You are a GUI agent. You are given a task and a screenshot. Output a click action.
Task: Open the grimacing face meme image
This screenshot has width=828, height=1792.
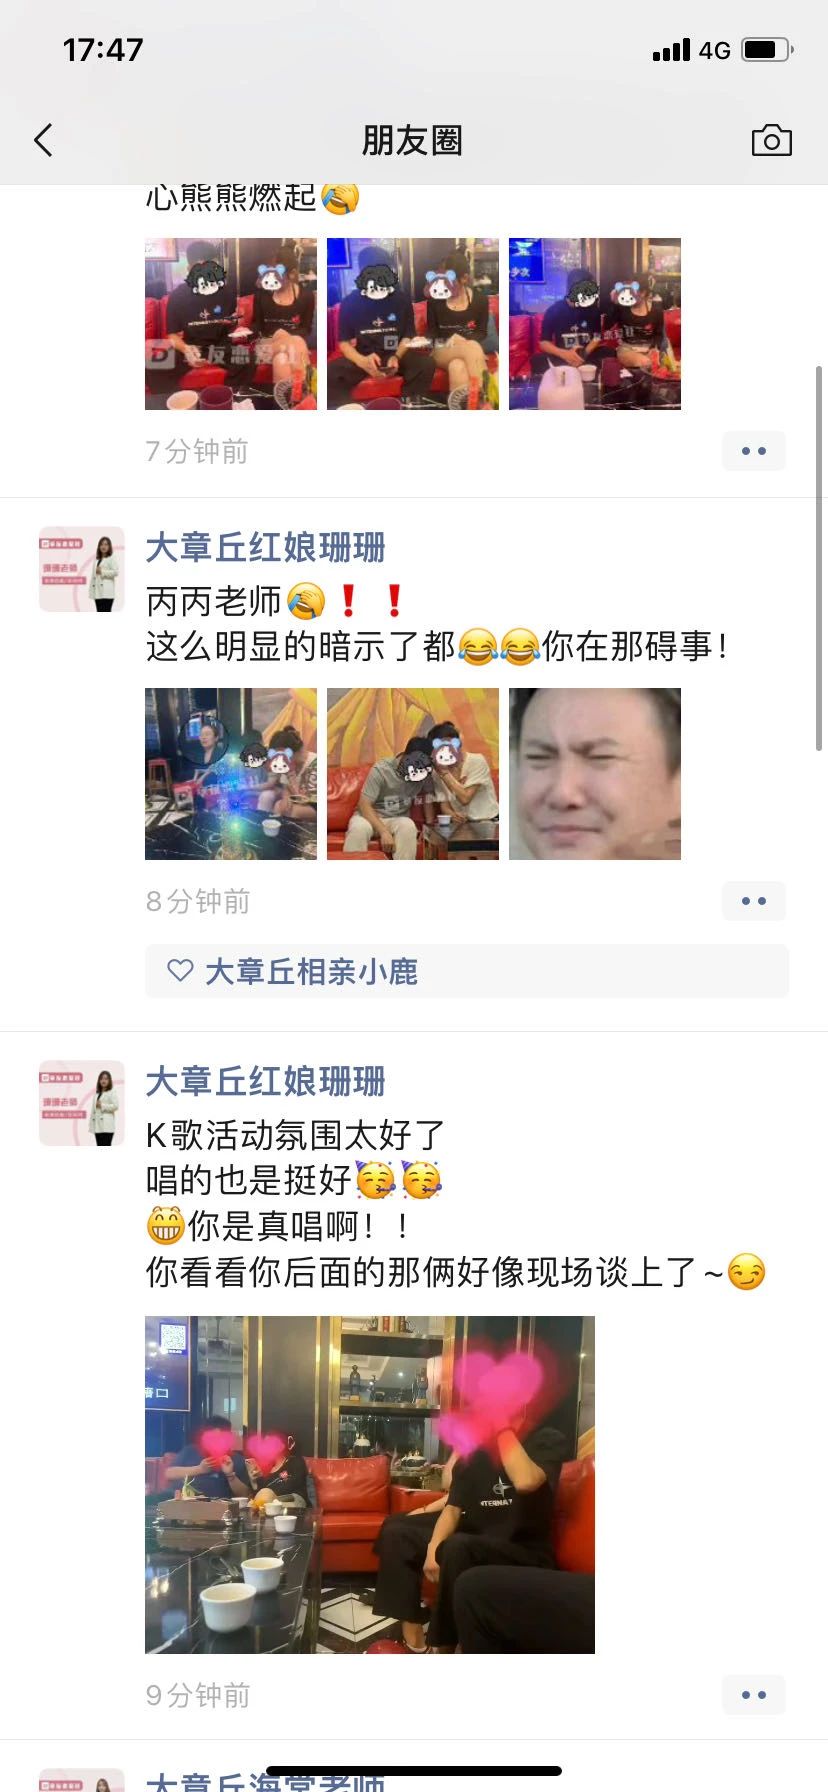[x=595, y=774]
